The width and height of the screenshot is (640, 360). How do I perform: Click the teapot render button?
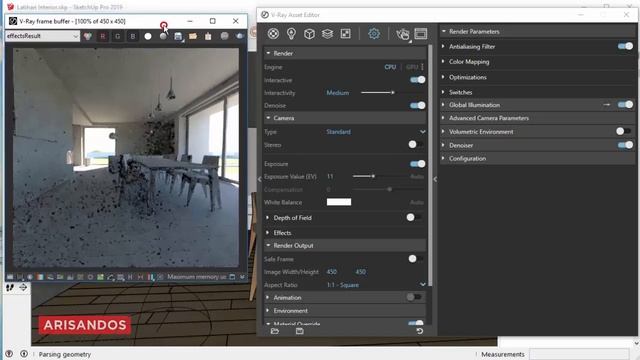(402, 34)
